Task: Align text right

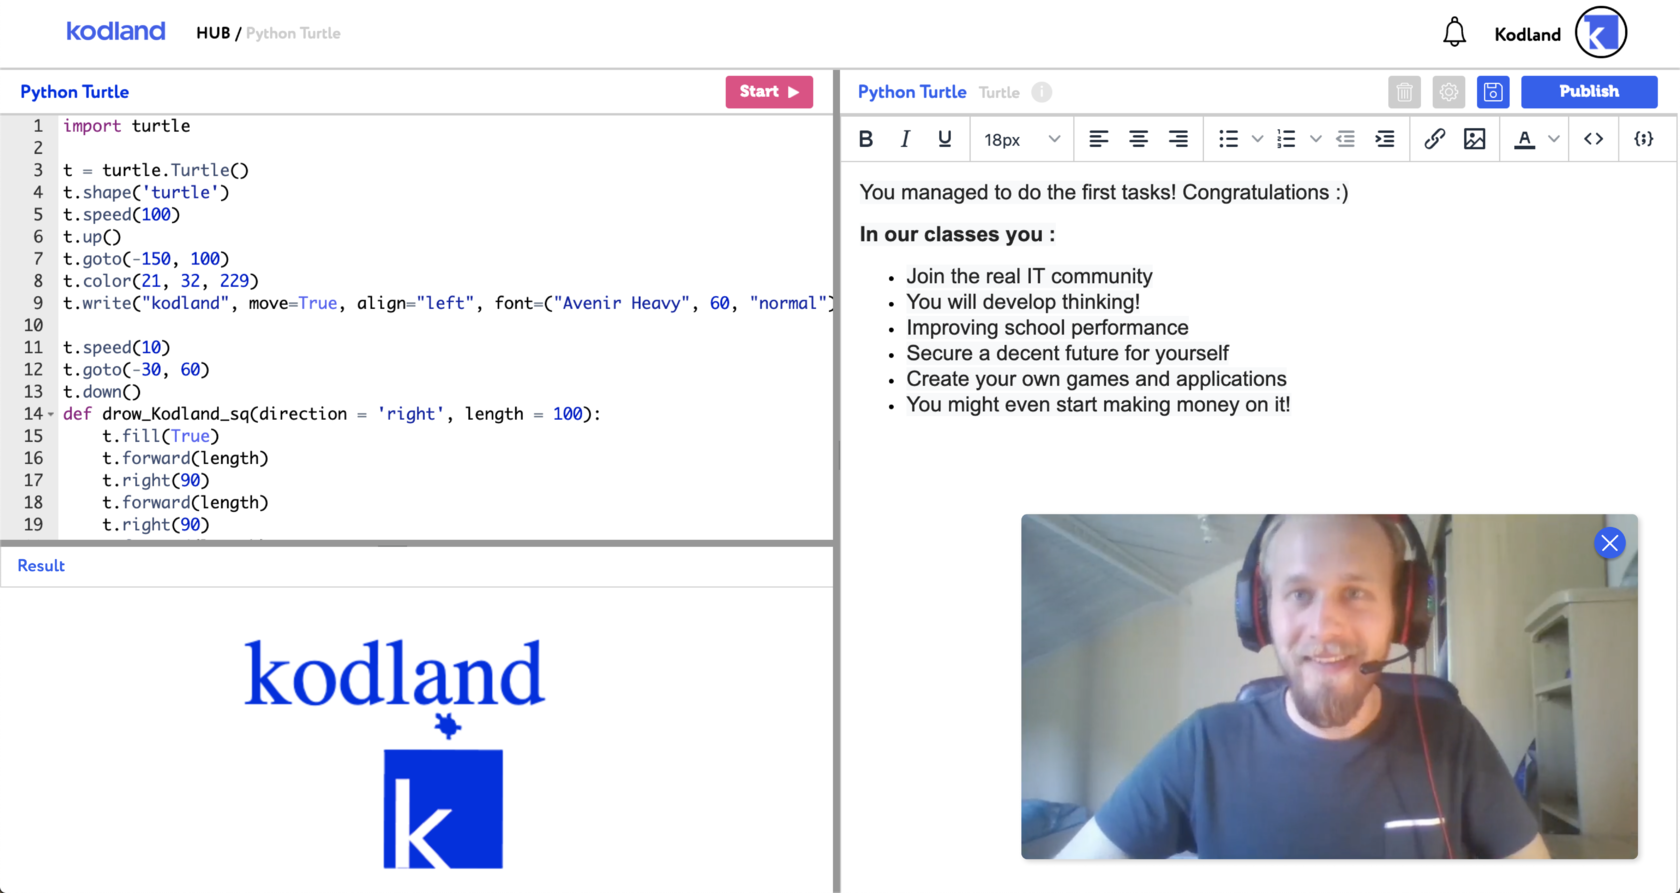Action: [x=1178, y=139]
